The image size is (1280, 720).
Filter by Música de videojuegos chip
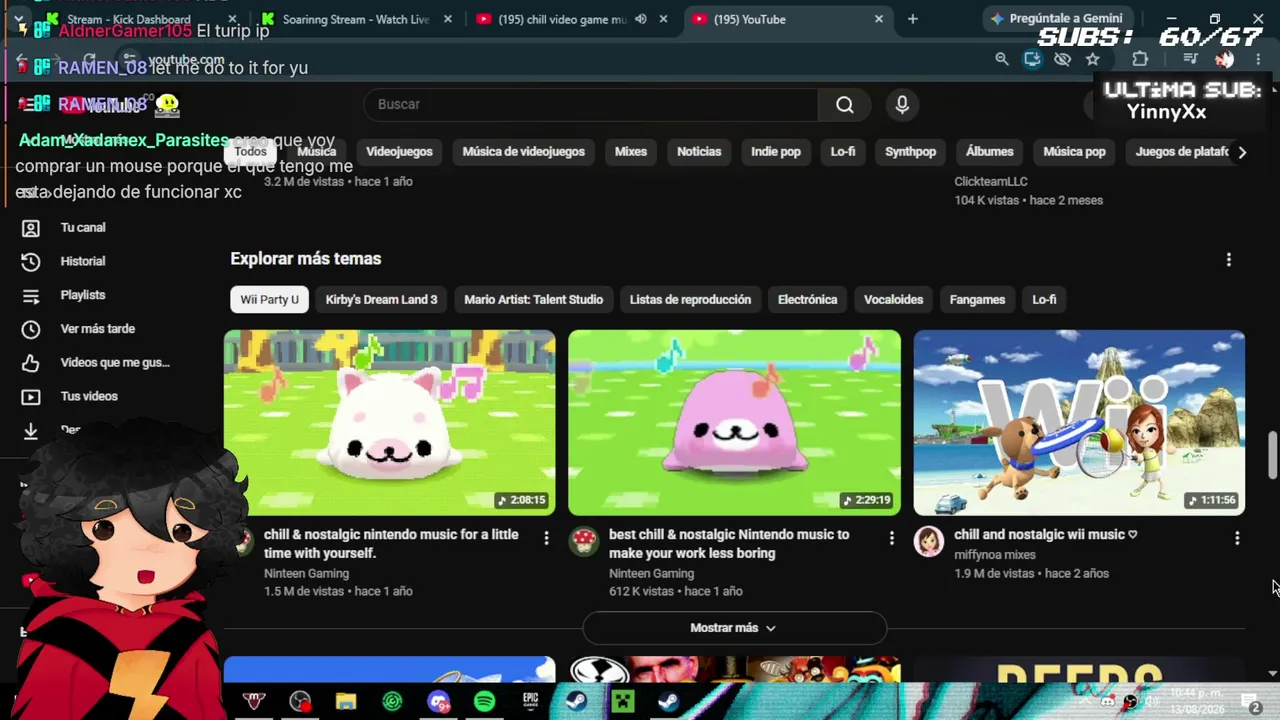523,152
